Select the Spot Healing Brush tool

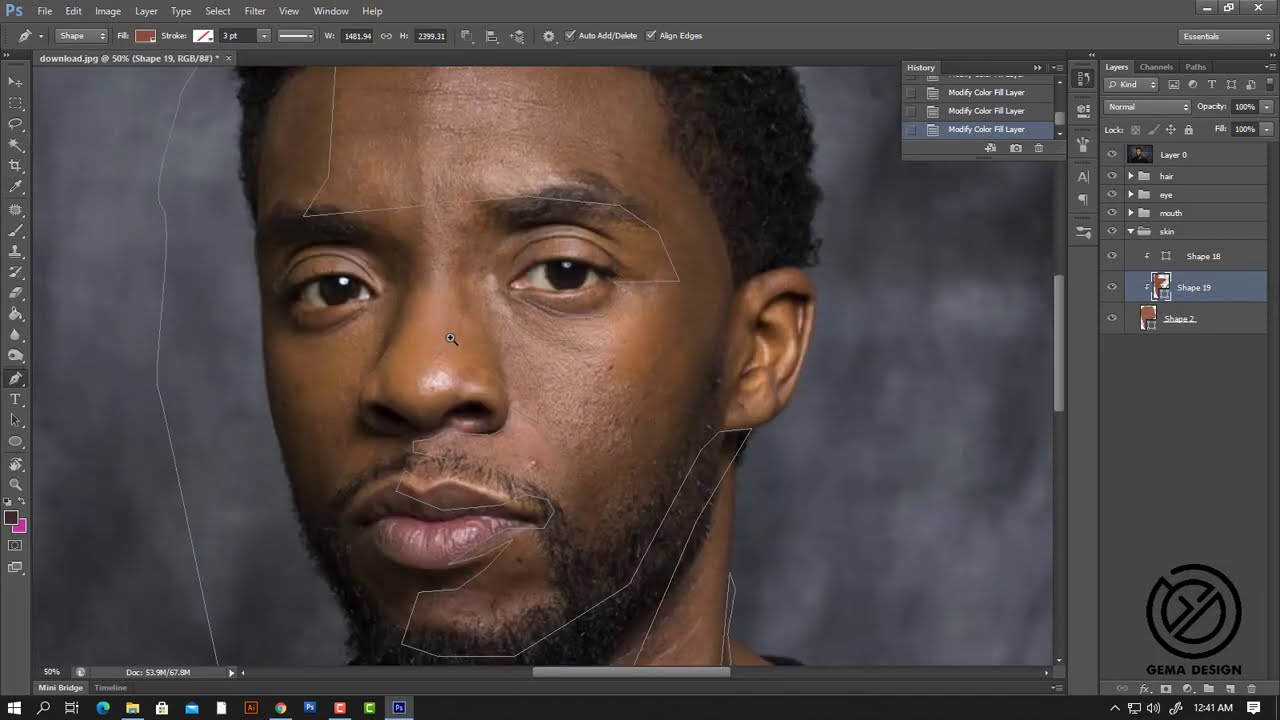coord(15,210)
